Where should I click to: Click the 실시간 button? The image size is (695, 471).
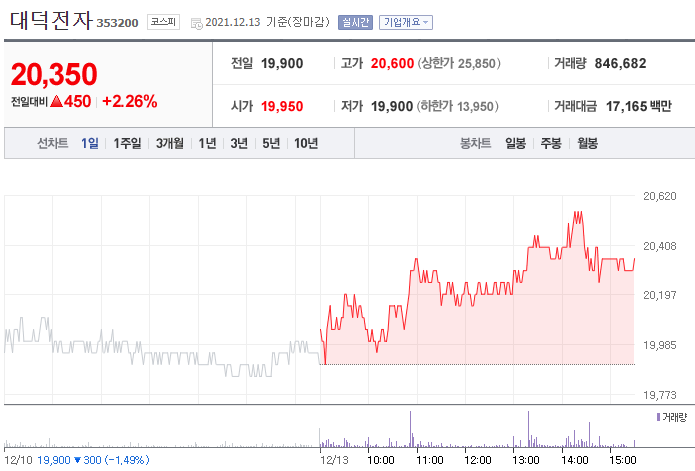pos(355,22)
